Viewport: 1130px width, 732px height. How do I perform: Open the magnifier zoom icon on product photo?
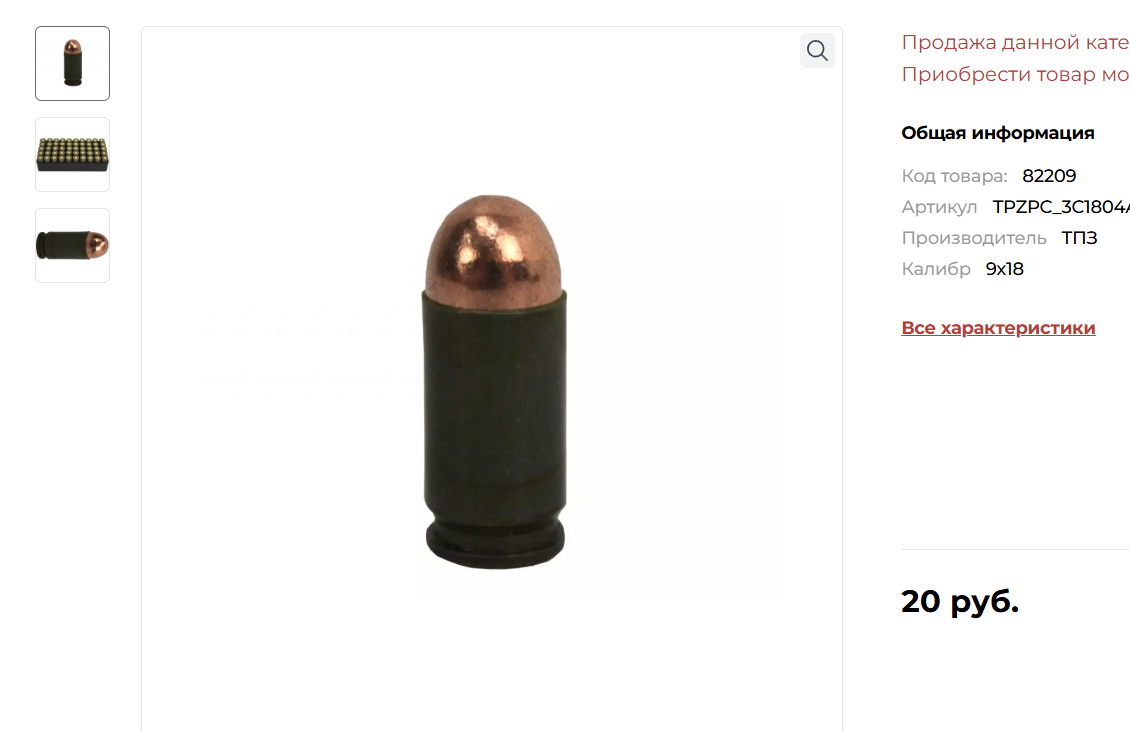[x=817, y=50]
